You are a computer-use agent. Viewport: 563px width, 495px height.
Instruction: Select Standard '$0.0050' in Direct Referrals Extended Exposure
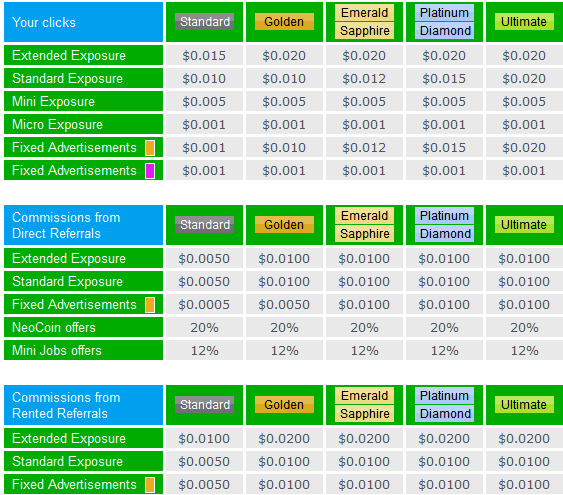[x=204, y=259]
